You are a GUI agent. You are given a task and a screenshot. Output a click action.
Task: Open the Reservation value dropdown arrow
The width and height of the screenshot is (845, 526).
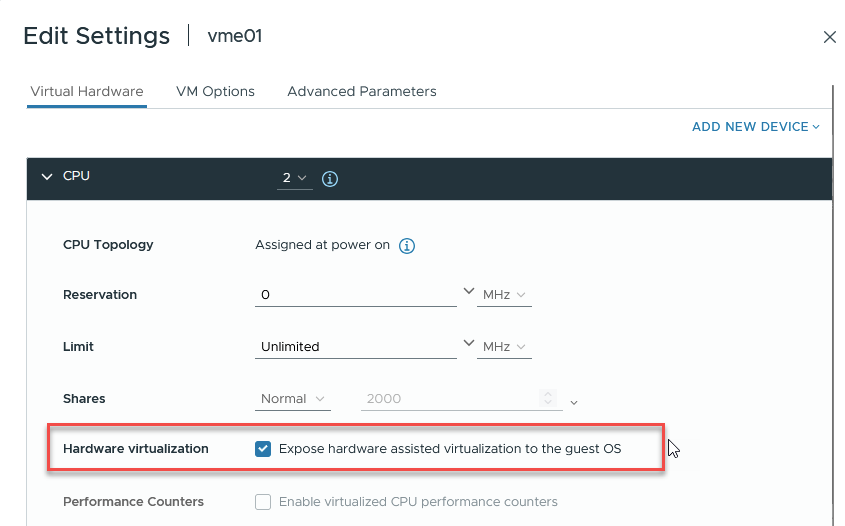468,292
